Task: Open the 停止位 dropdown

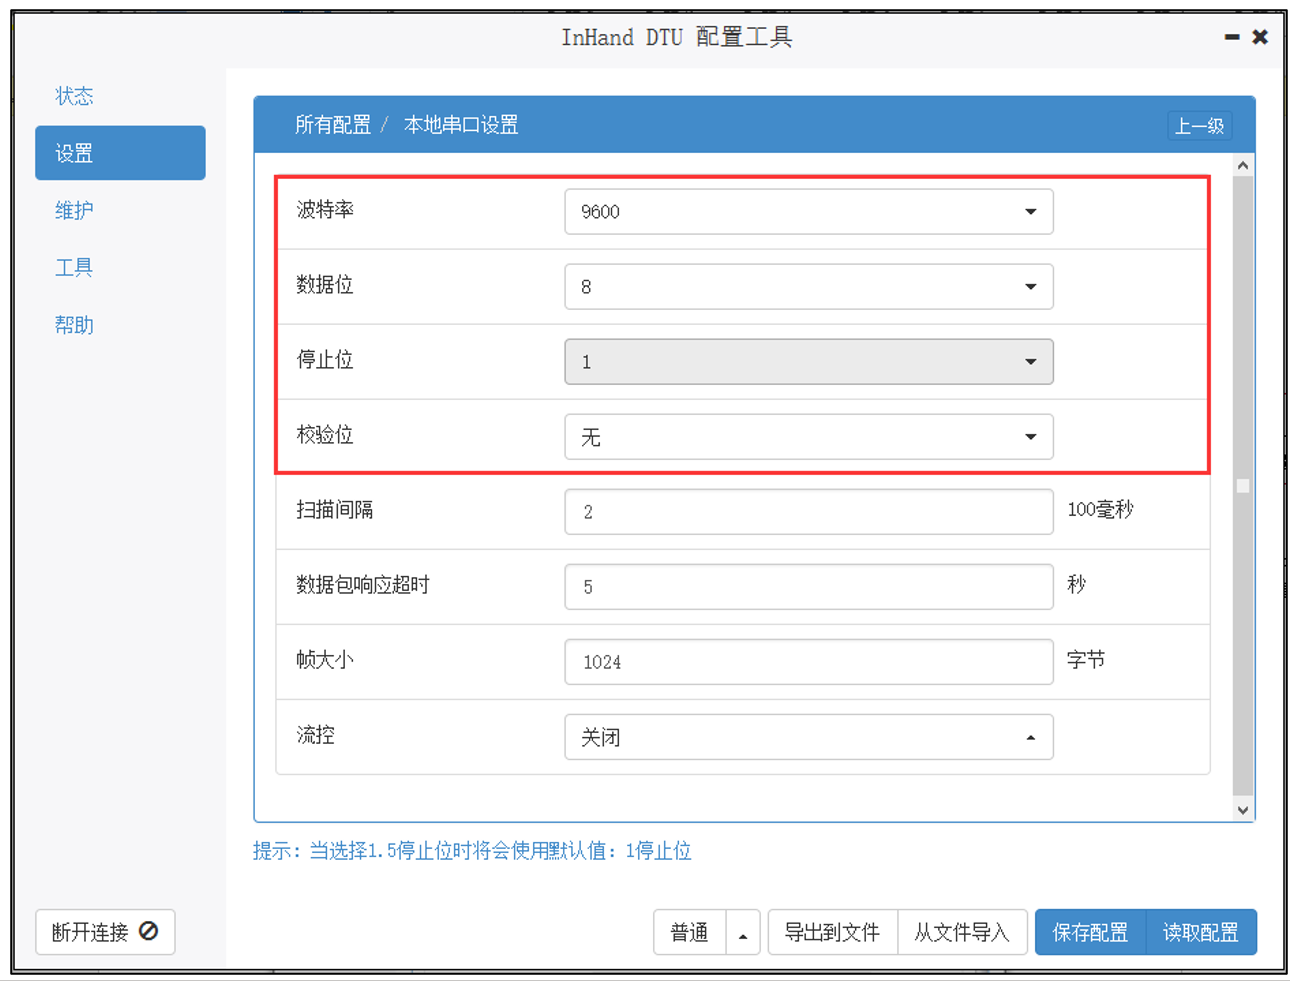Action: (x=808, y=362)
